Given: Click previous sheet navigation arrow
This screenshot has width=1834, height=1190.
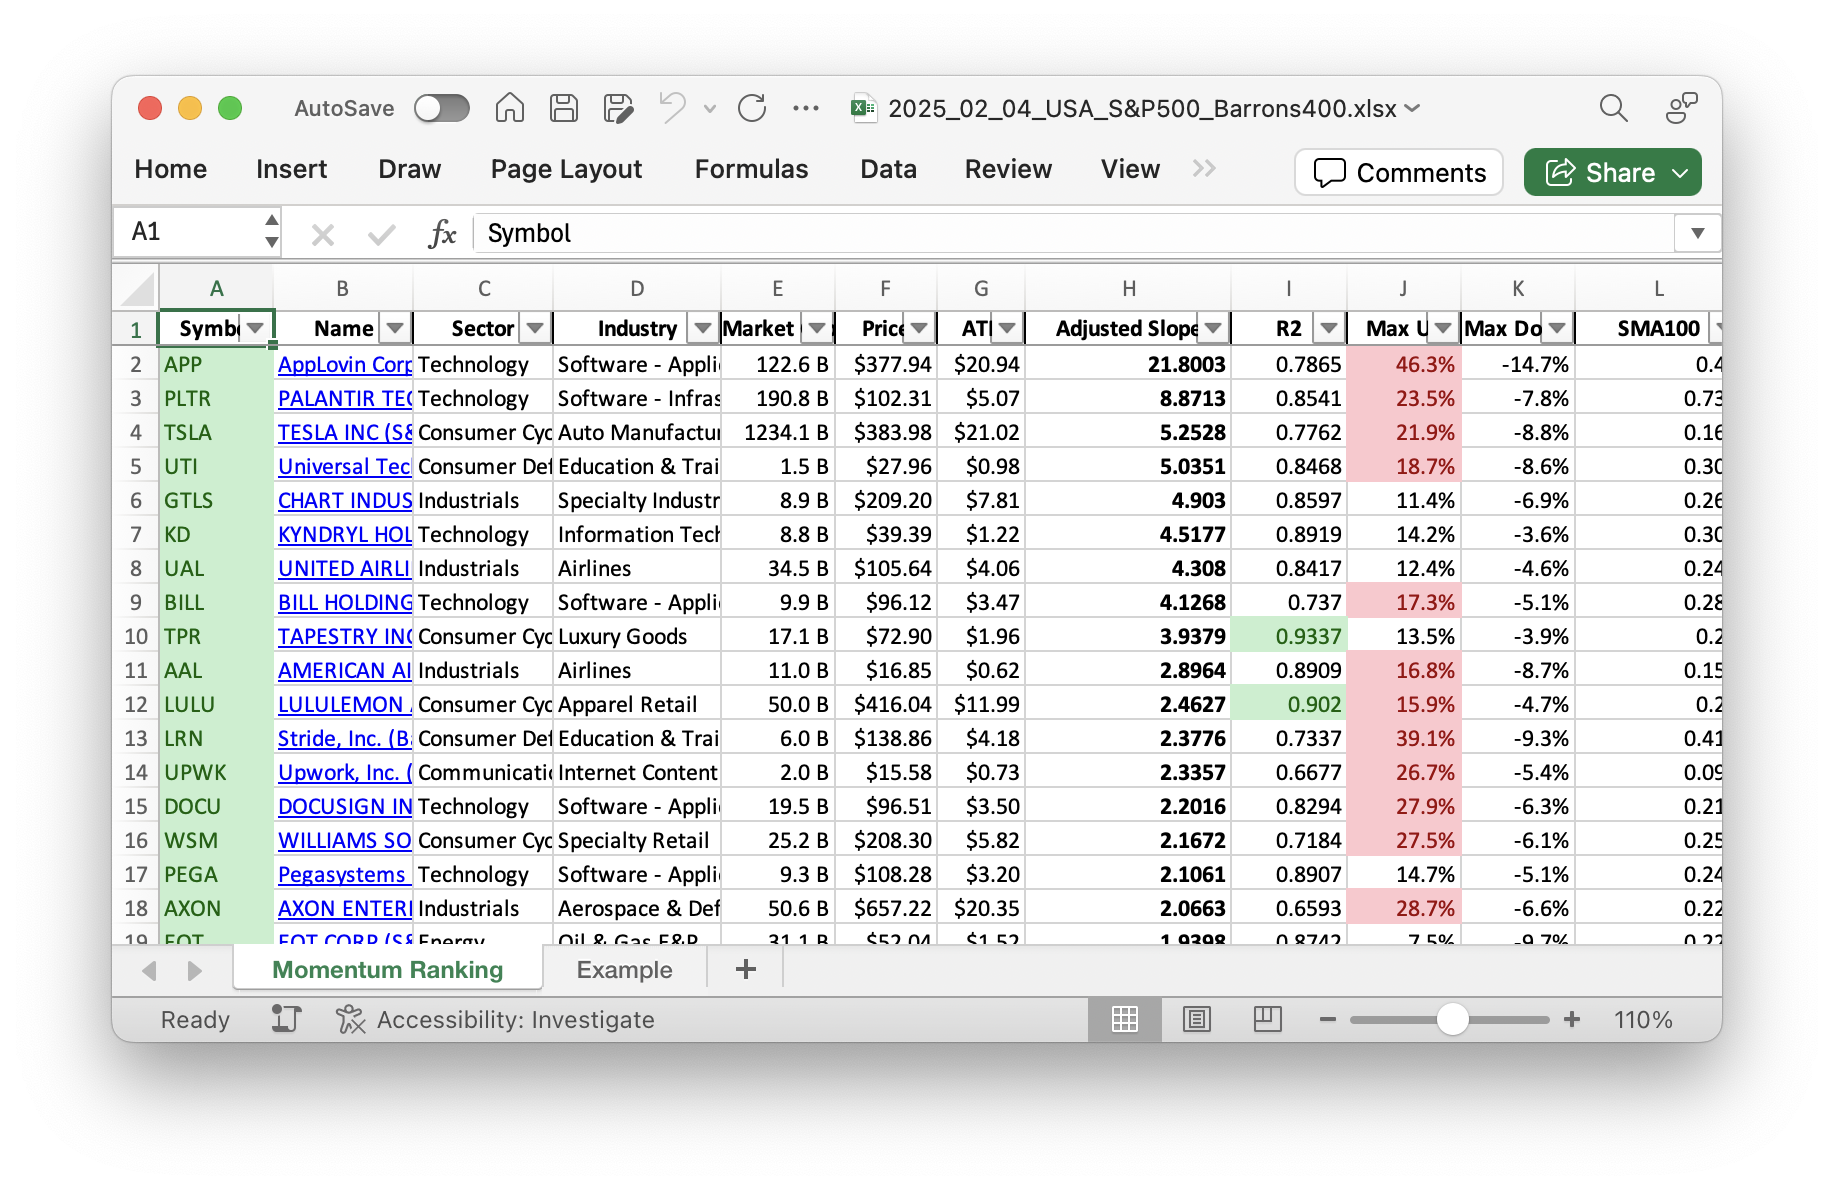Looking at the screenshot, I should 150,970.
